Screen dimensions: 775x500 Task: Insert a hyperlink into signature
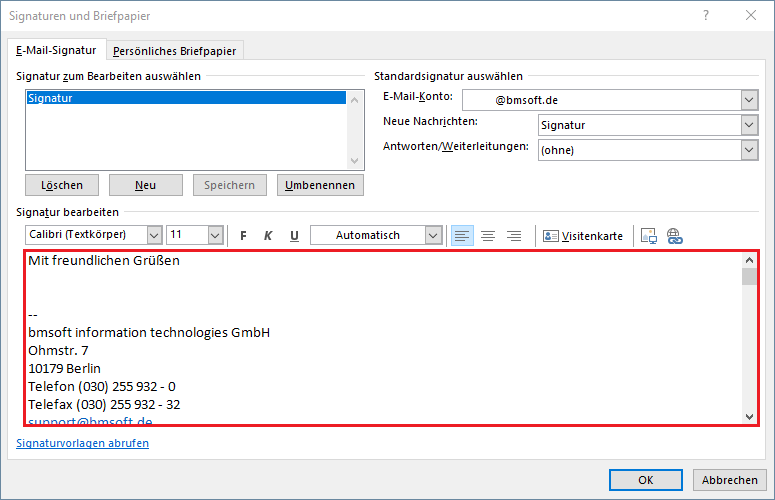[674, 236]
